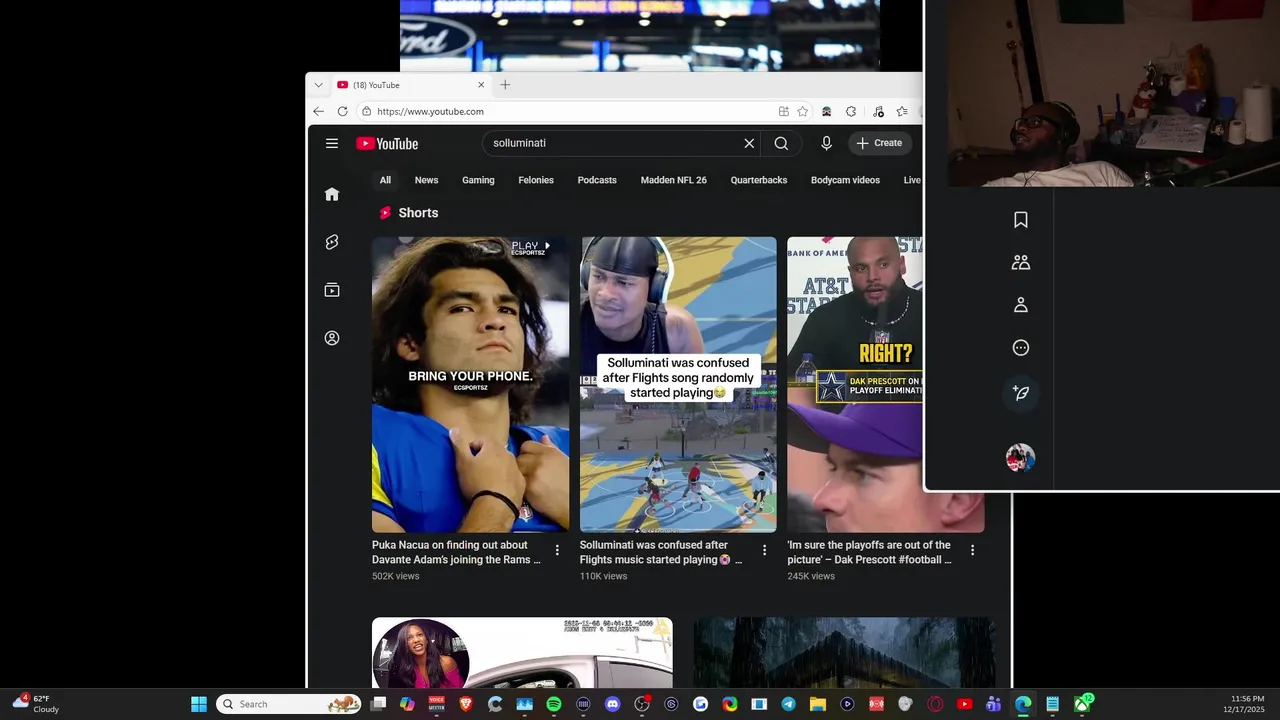Select the Quarterbacks filter chip
Viewport: 1280px width, 720px height.
point(759,180)
